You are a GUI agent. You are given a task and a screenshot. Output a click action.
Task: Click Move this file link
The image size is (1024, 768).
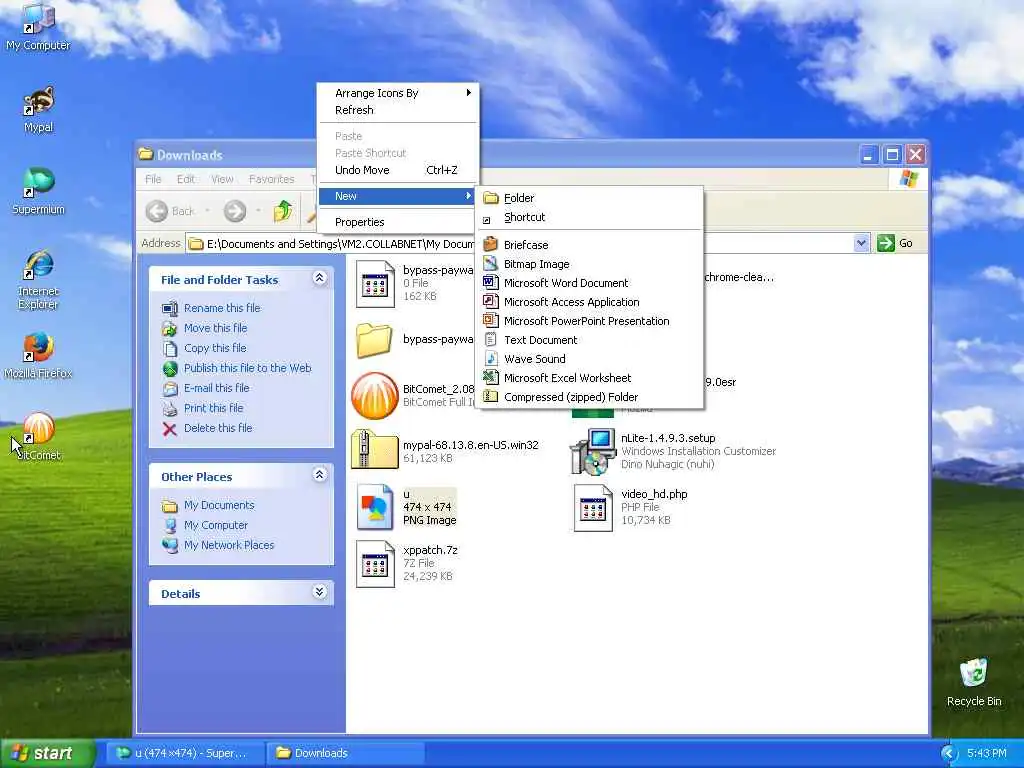click(x=216, y=328)
